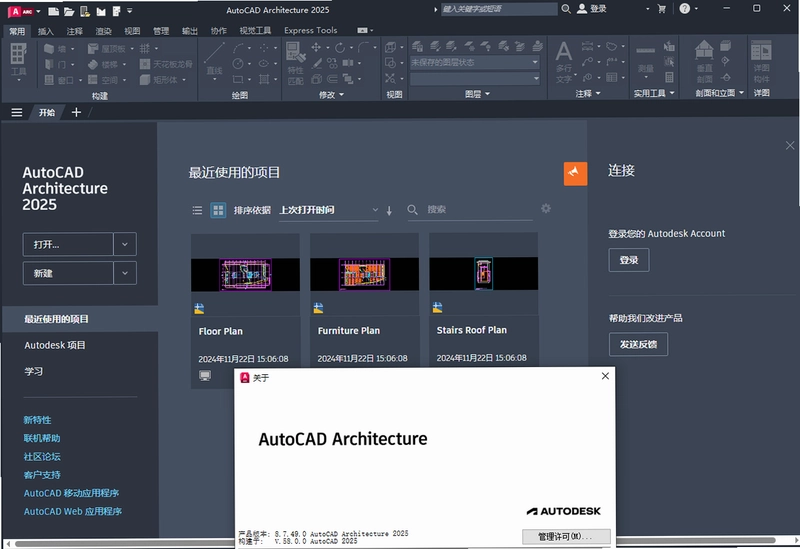Viewport: 800px width, 549px height.
Task: Click the 登录 button under Autodesk Account
Action: click(x=629, y=260)
